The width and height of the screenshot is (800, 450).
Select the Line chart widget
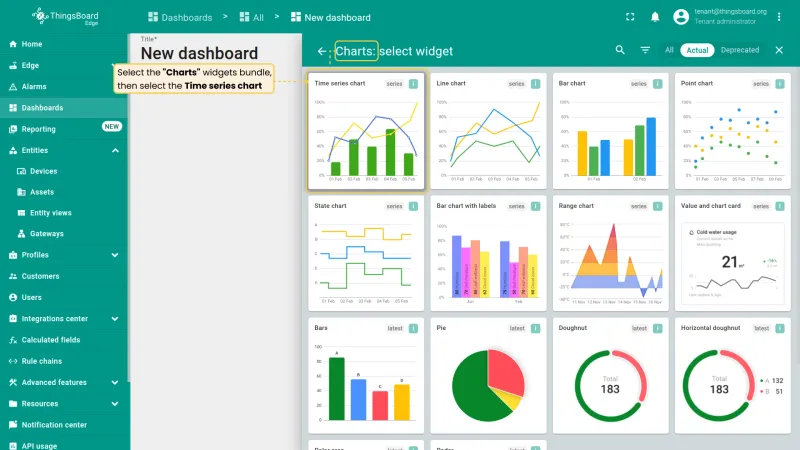(488, 131)
